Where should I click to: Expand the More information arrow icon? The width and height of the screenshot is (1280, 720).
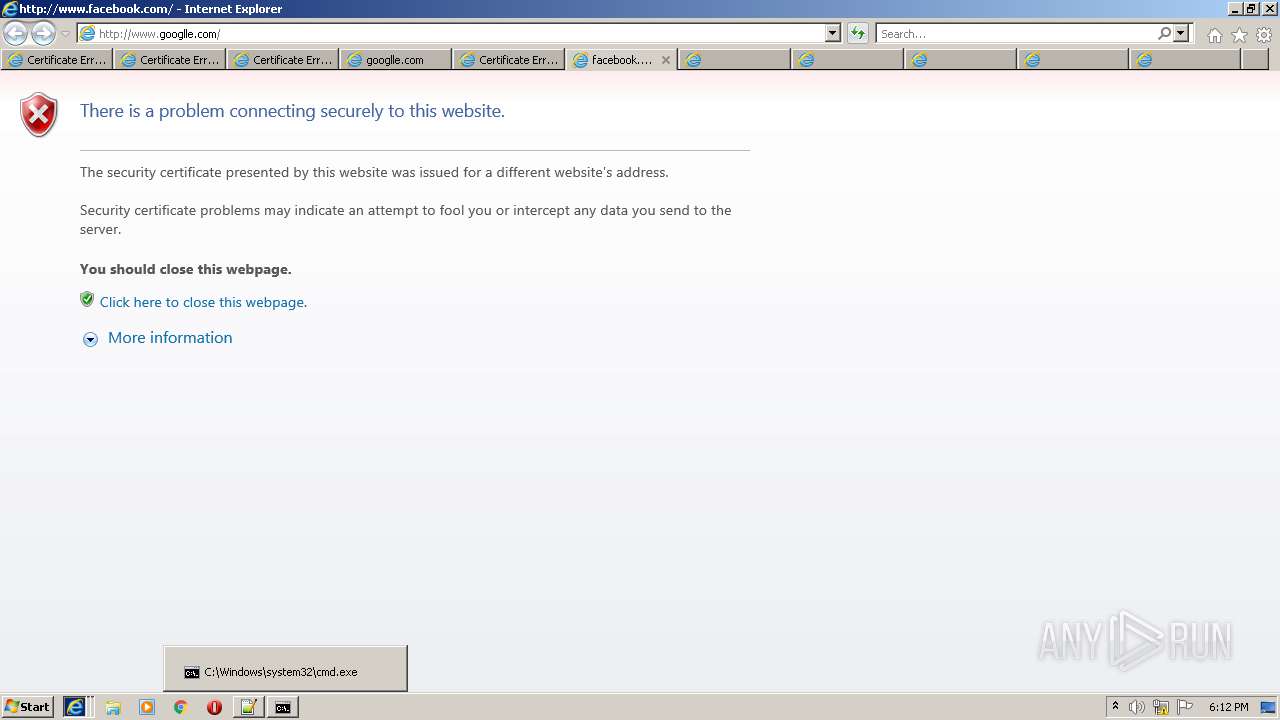point(90,339)
